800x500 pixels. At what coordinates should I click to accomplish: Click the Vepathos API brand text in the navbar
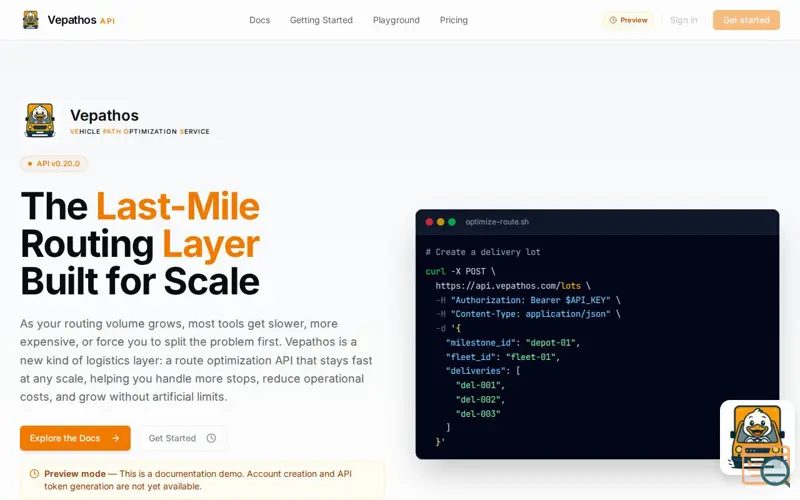pyautogui.click(x=81, y=20)
